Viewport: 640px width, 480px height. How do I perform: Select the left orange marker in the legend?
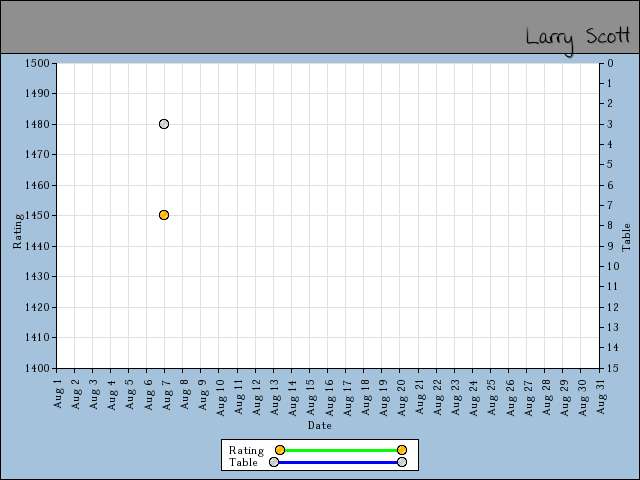pos(280,450)
